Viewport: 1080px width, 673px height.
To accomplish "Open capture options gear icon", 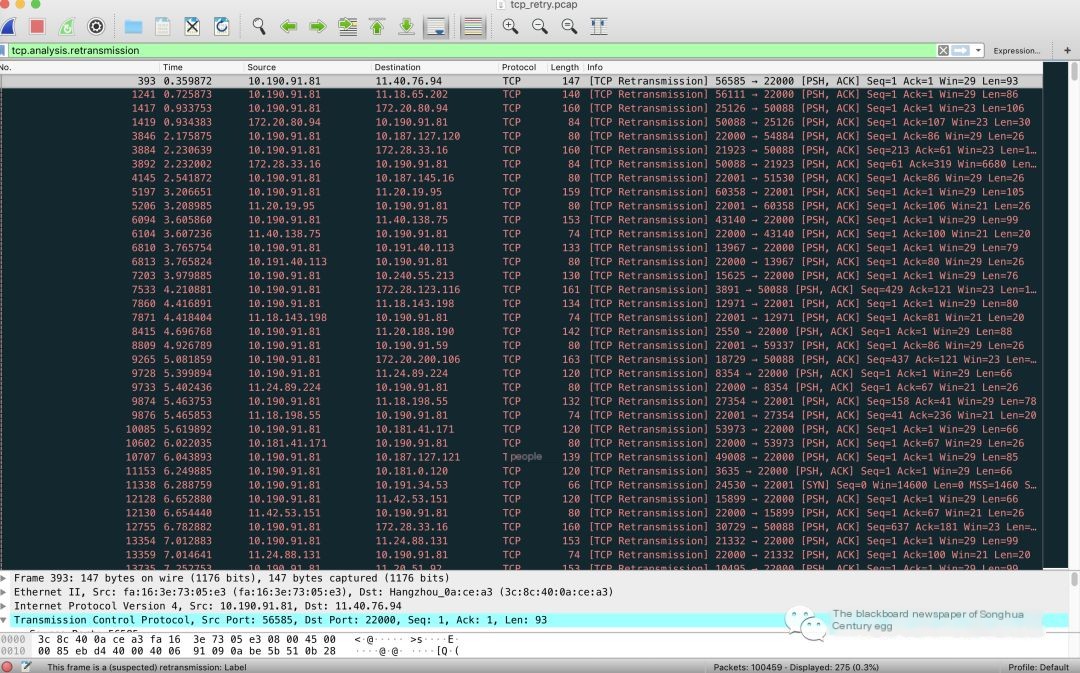I will click(96, 27).
